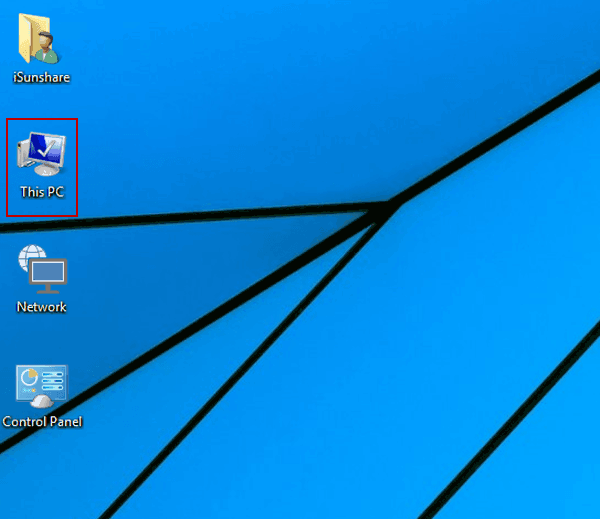Image resolution: width=600 pixels, height=519 pixels.
Task: Select the iSunshare user folder icon
Action: click(39, 39)
